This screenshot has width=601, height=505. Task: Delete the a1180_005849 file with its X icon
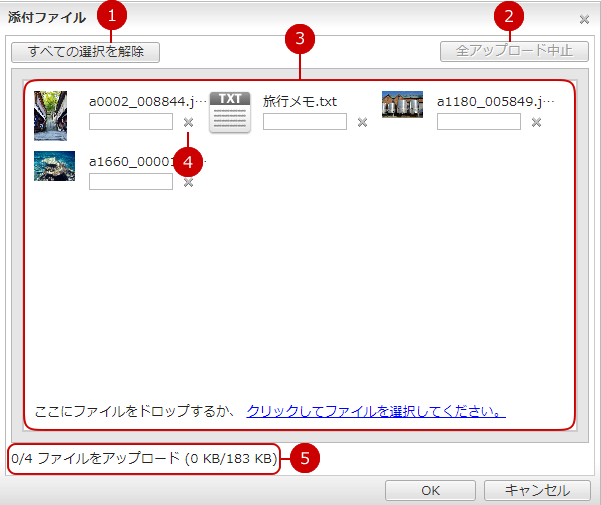(536, 122)
